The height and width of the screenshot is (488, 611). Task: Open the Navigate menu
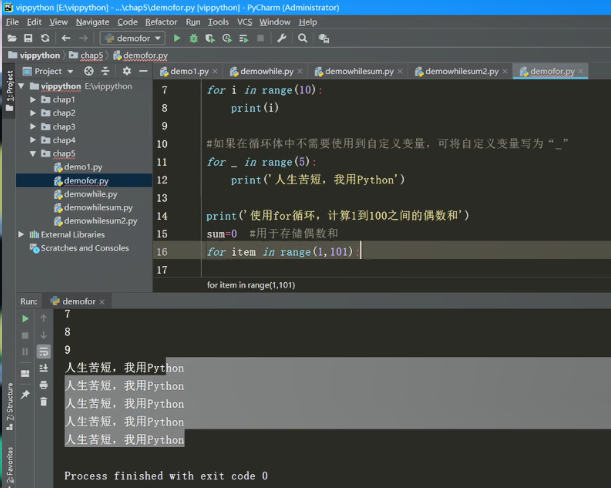point(92,22)
